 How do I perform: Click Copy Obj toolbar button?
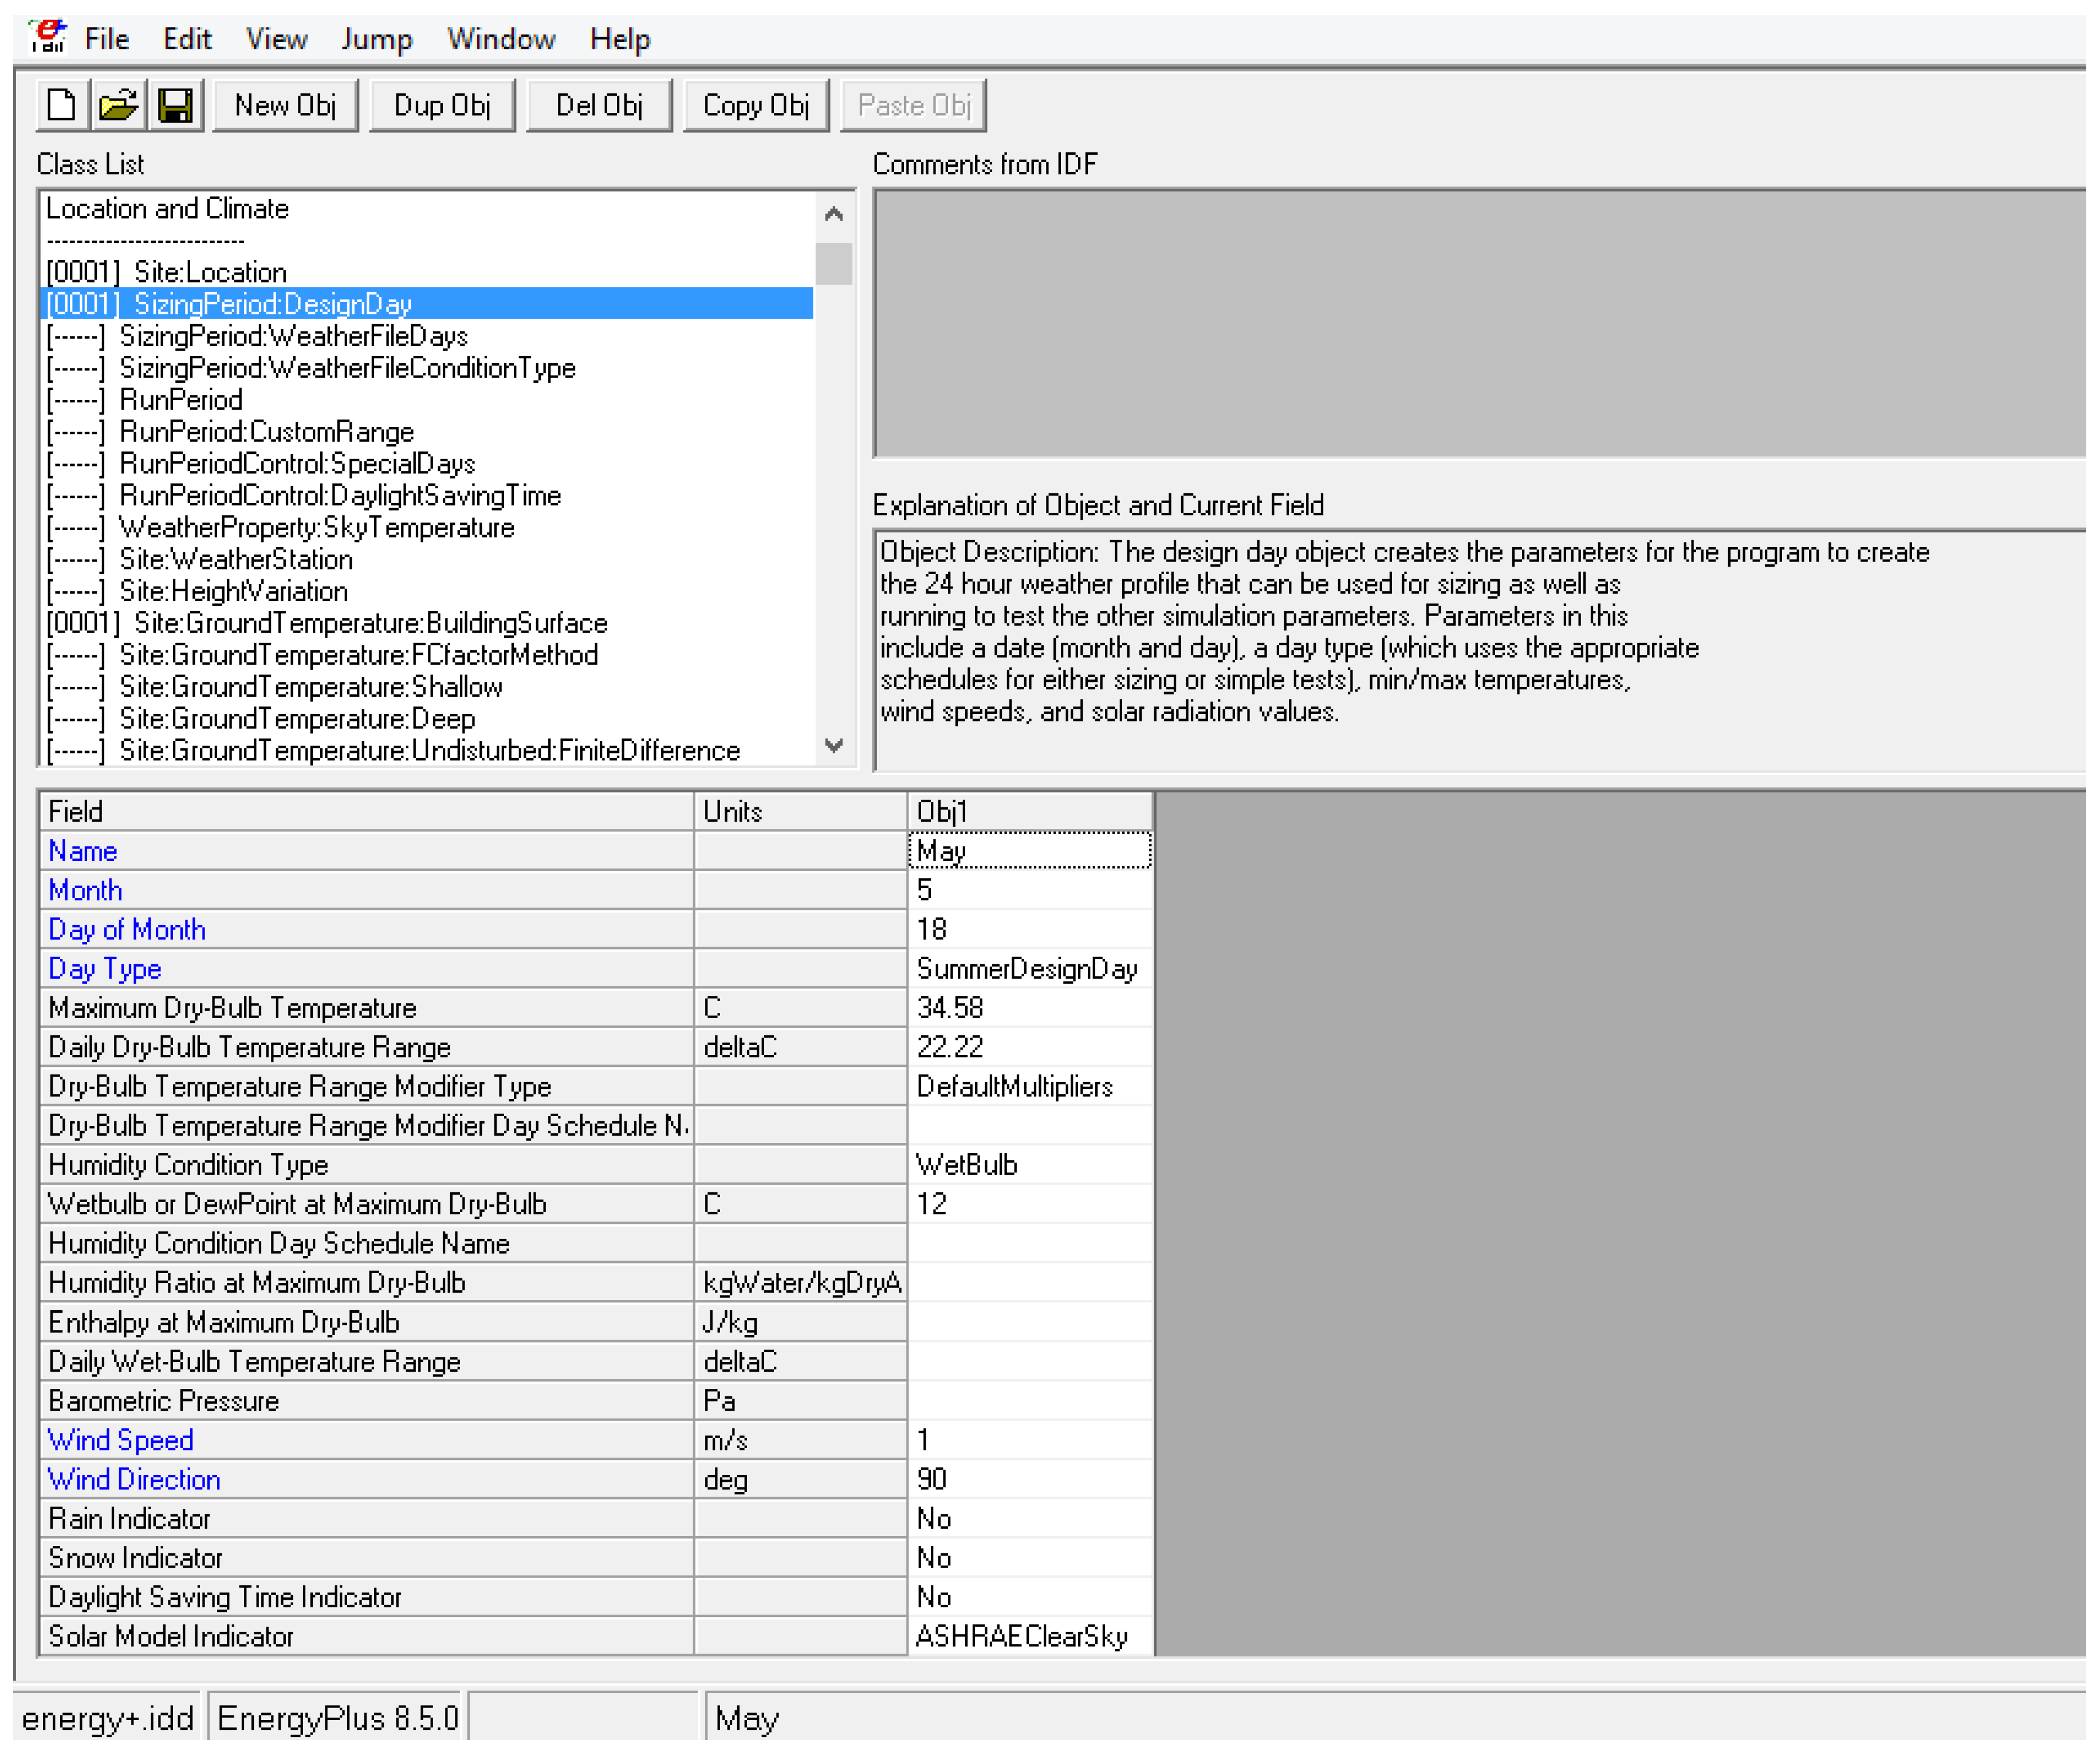click(755, 105)
